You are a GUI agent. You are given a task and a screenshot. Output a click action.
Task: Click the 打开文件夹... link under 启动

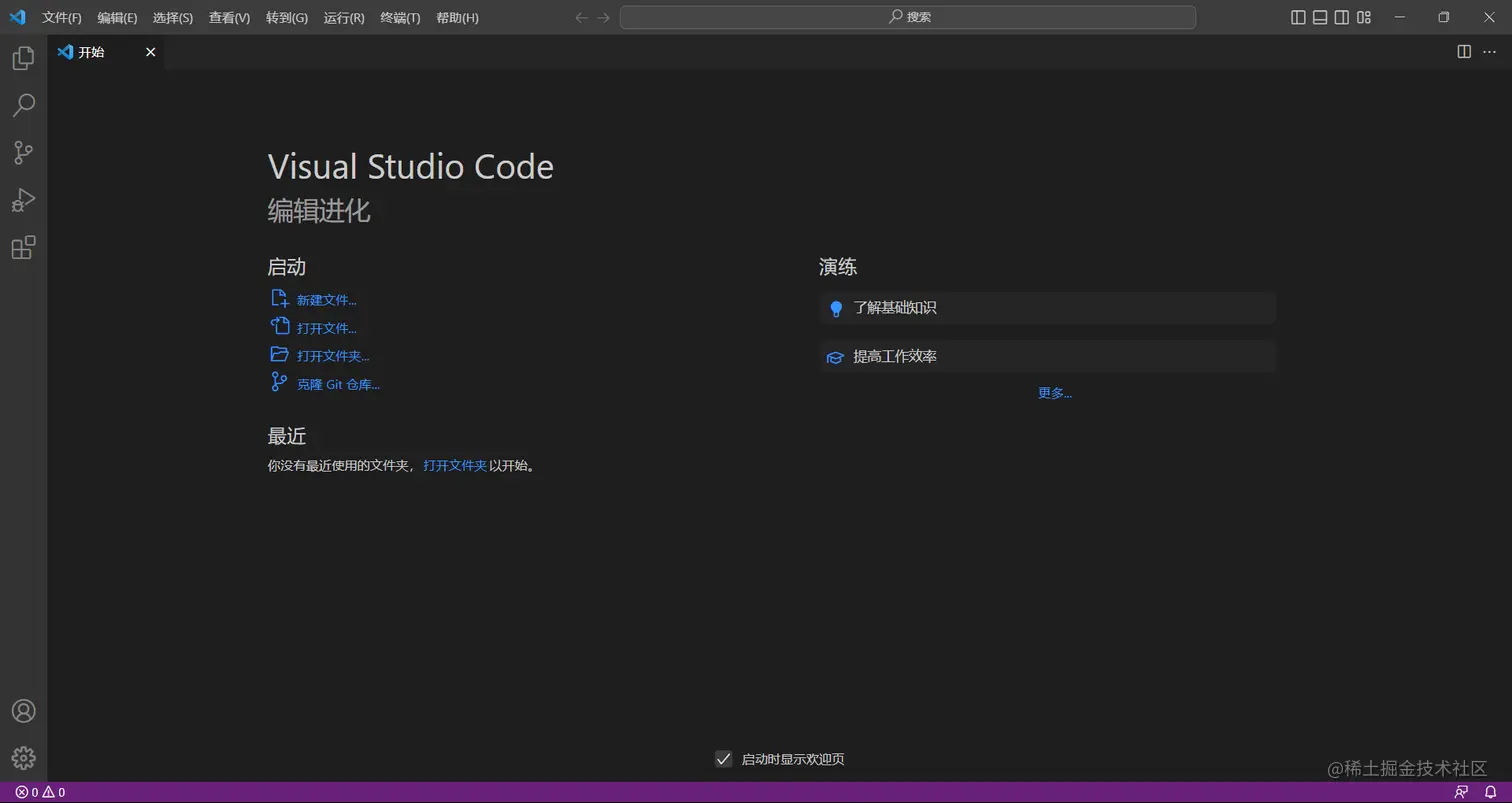333,356
